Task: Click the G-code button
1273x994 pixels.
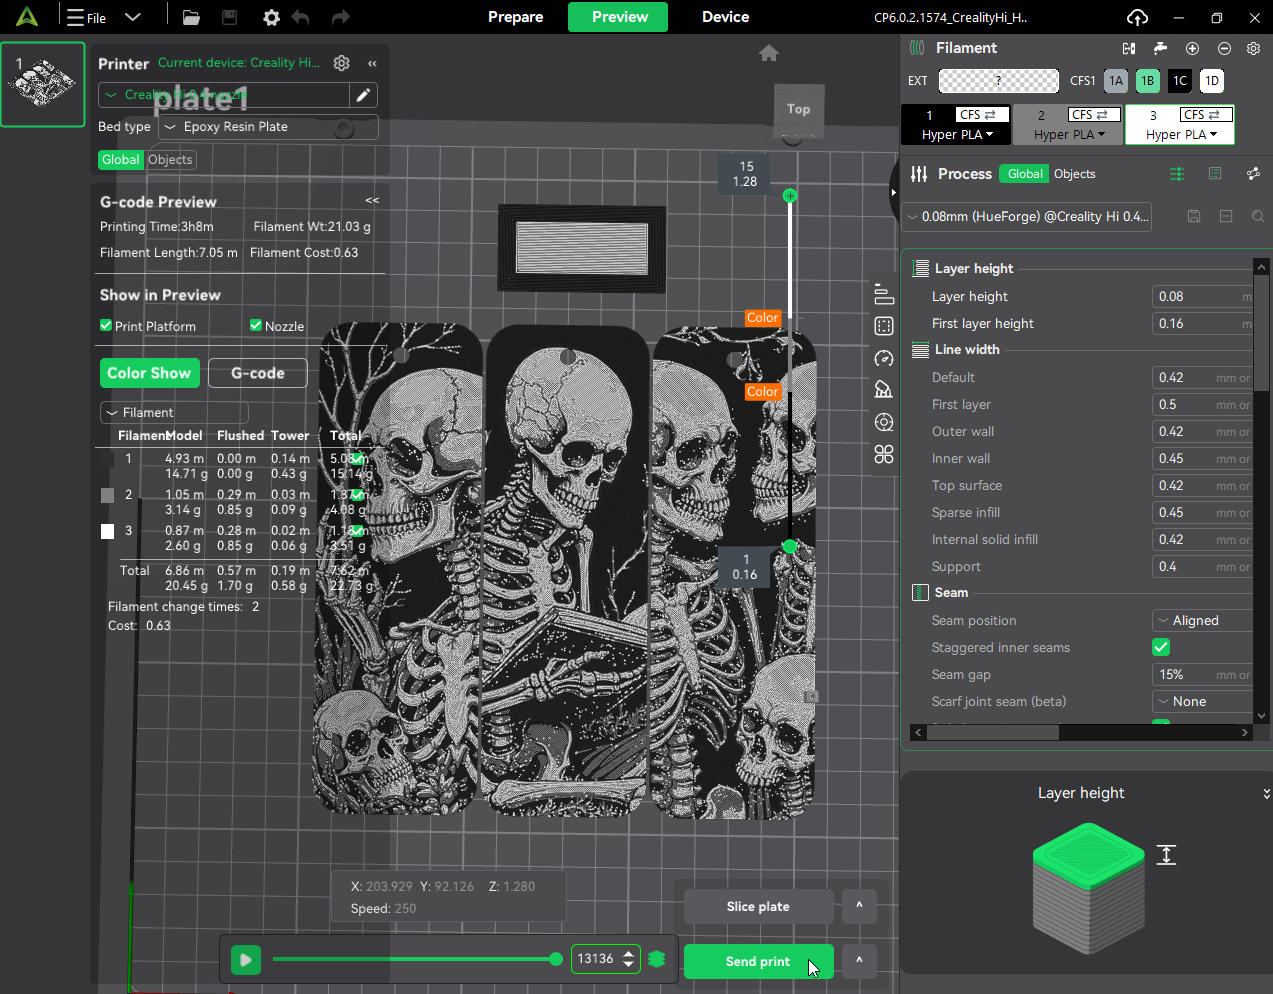Action: click(257, 373)
